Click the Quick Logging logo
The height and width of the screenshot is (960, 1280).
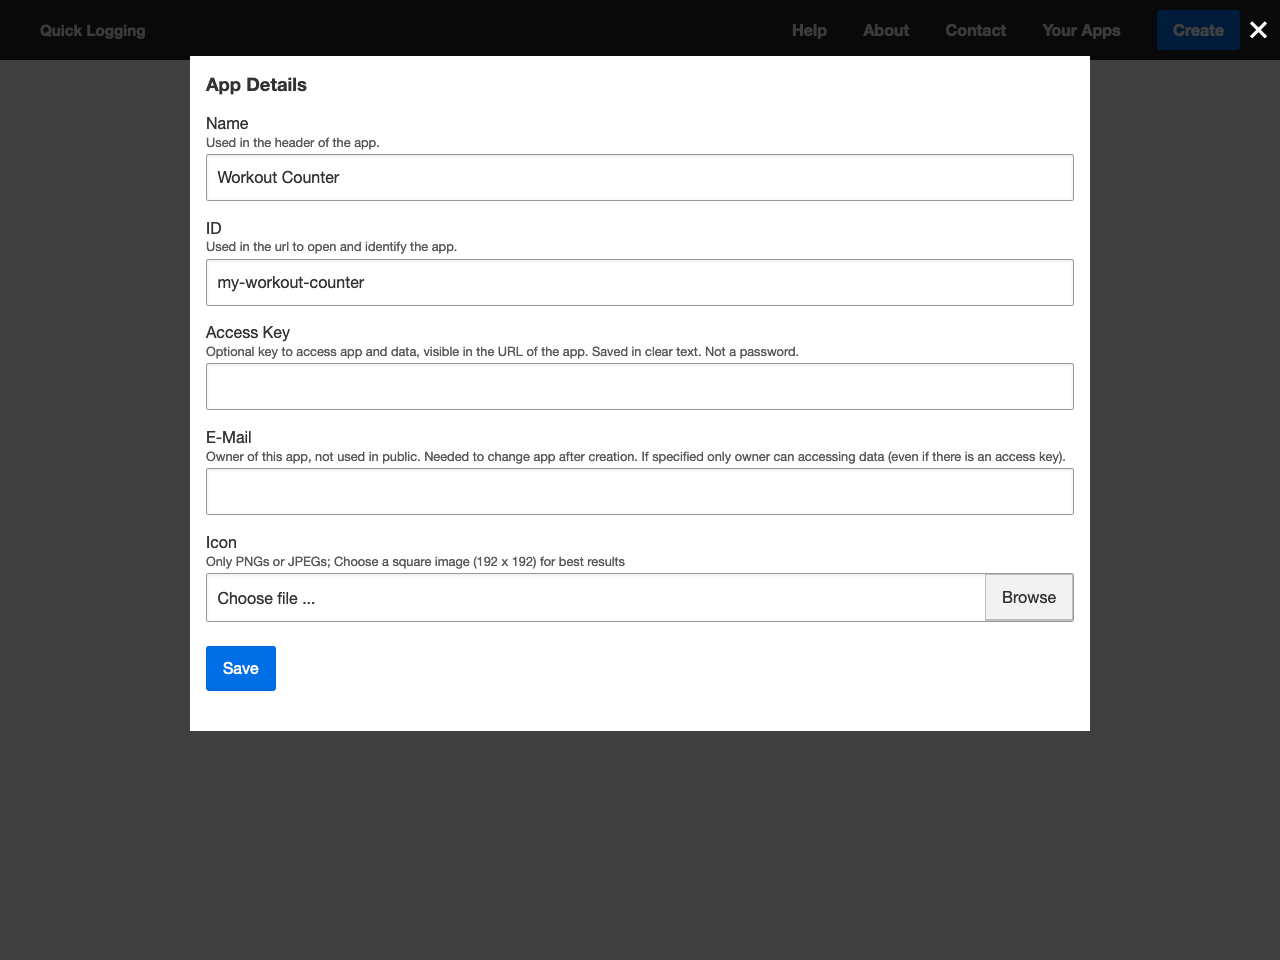pyautogui.click(x=92, y=30)
